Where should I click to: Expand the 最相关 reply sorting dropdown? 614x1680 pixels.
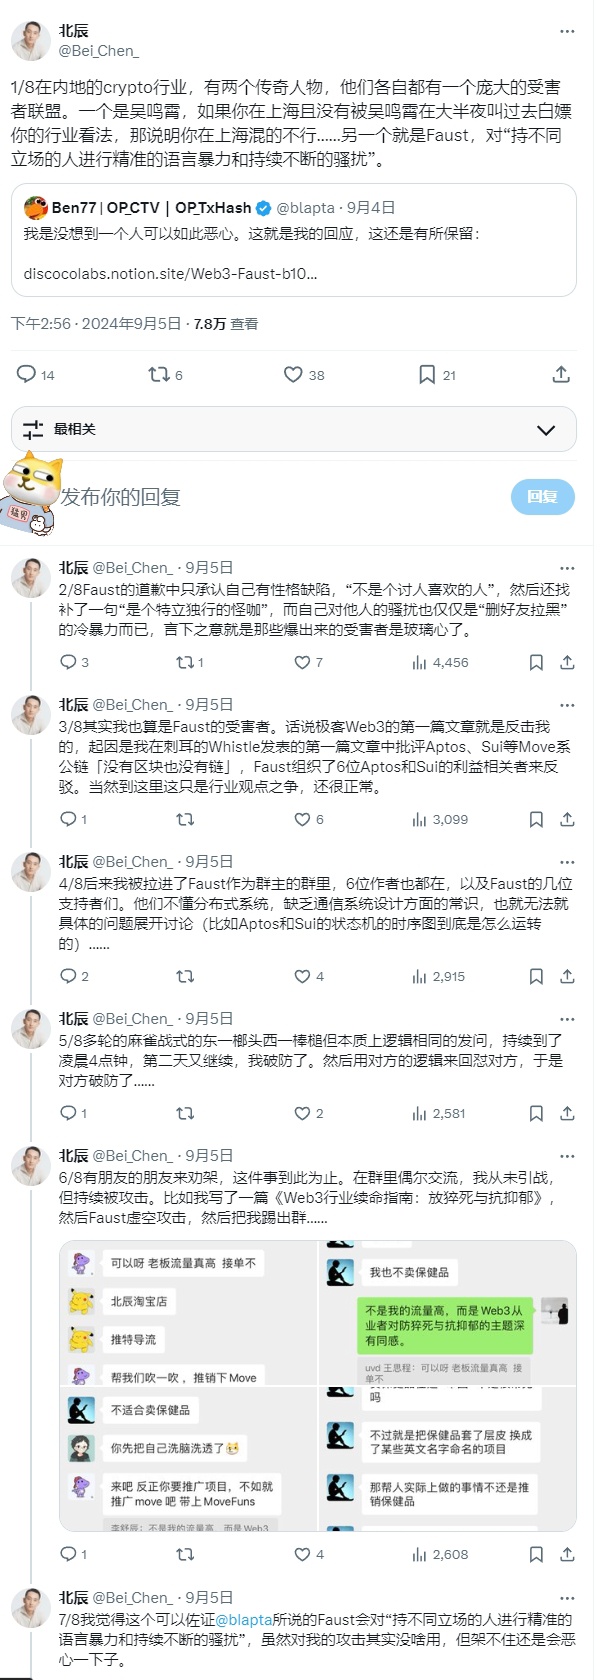click(x=546, y=430)
